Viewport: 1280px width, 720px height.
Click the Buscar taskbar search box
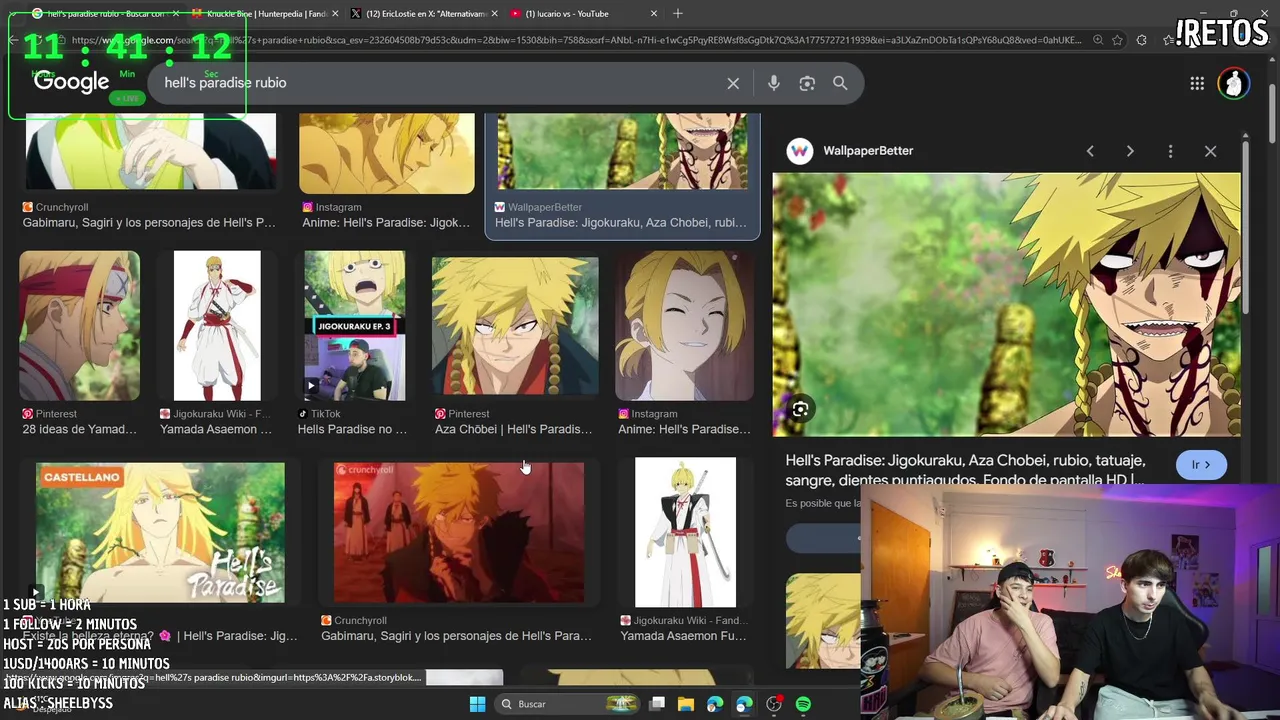click(x=567, y=704)
